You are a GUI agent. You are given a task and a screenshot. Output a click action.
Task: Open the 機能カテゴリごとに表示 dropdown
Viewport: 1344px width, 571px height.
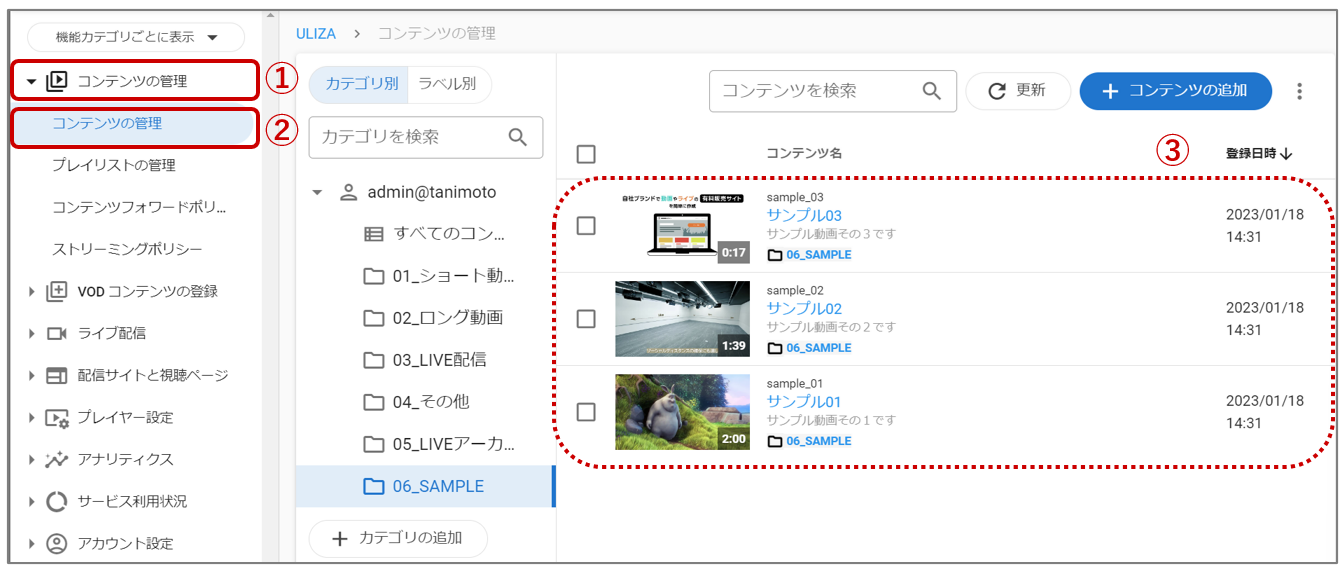coord(136,37)
